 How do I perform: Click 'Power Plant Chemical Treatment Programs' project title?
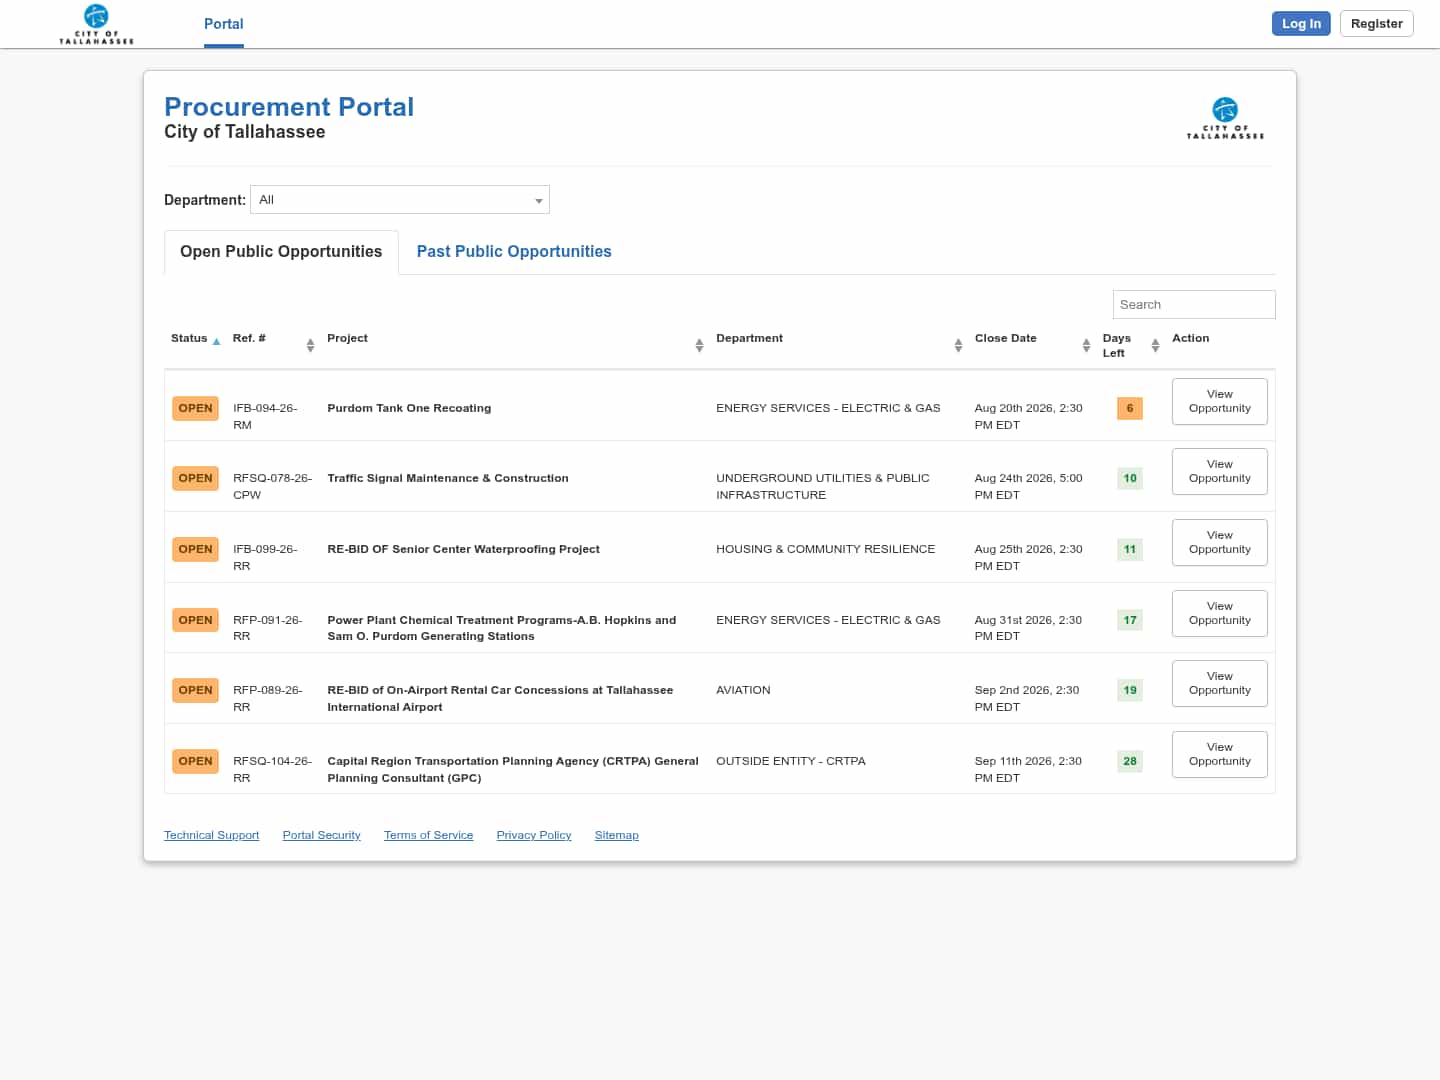click(x=502, y=628)
